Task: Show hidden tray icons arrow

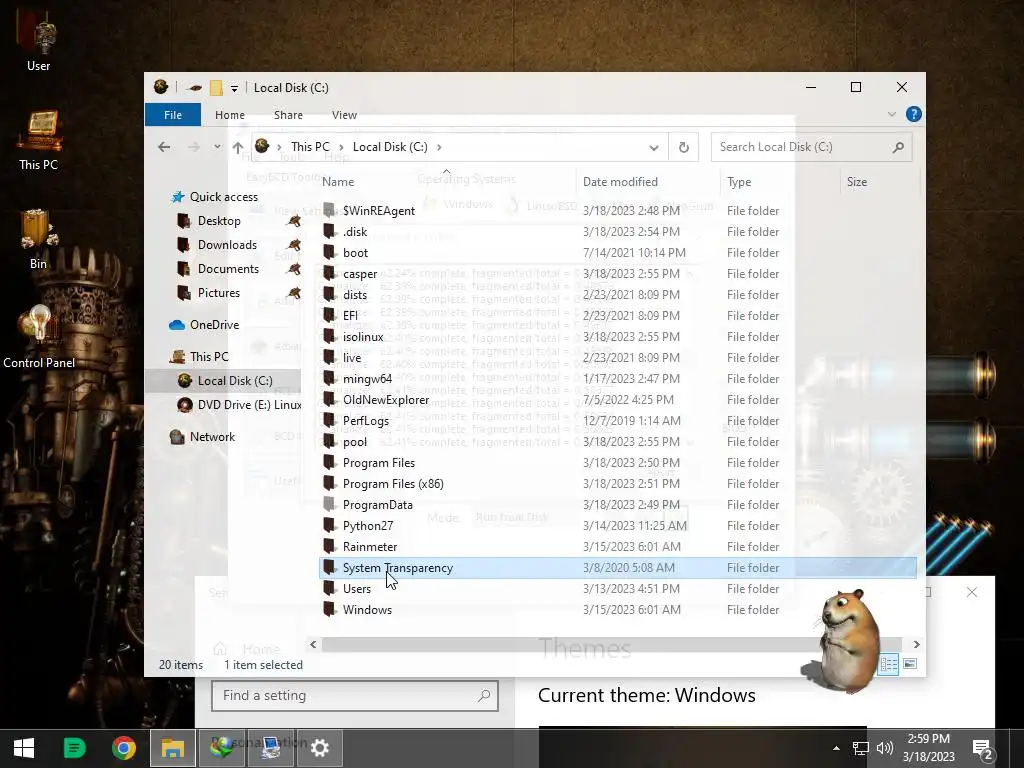Action: click(836, 748)
